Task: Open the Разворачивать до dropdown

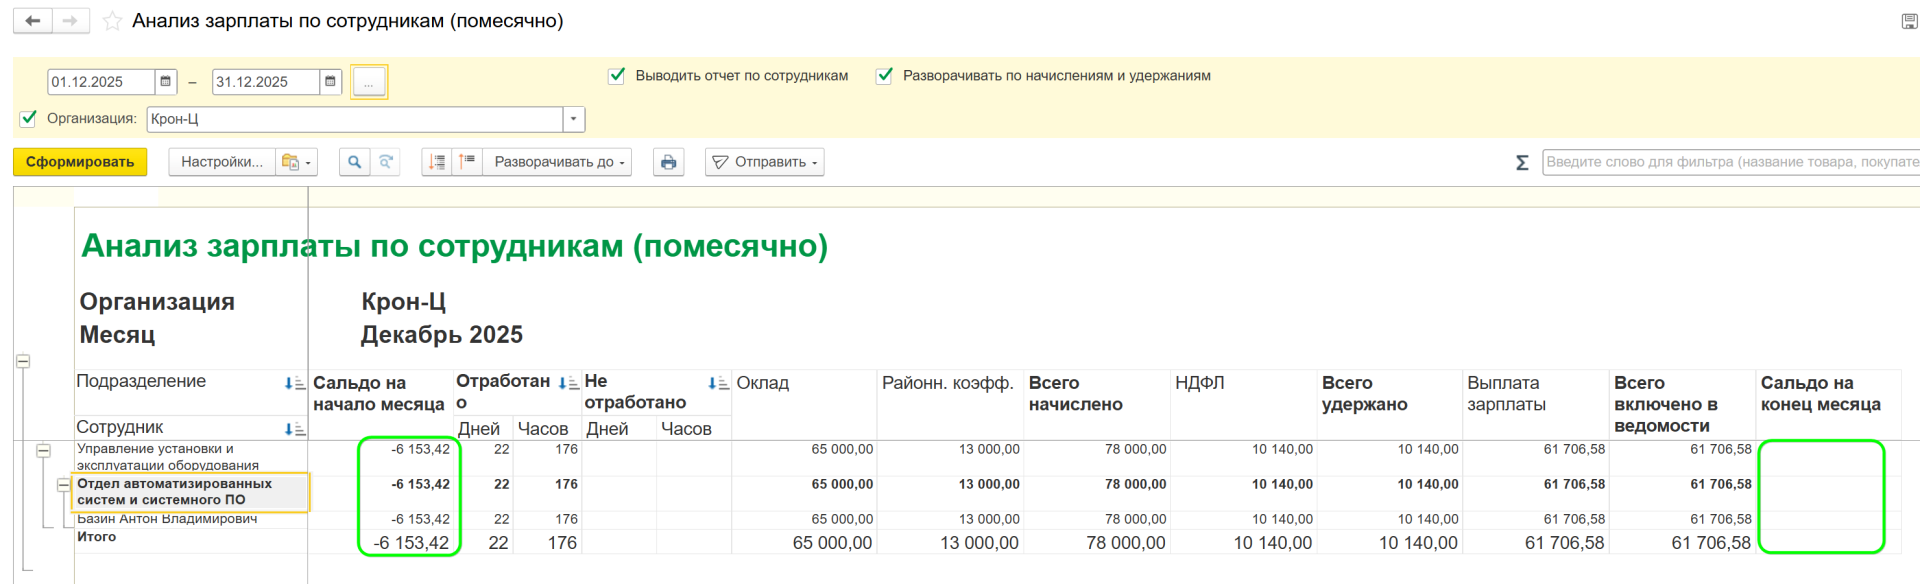Action: (x=558, y=162)
